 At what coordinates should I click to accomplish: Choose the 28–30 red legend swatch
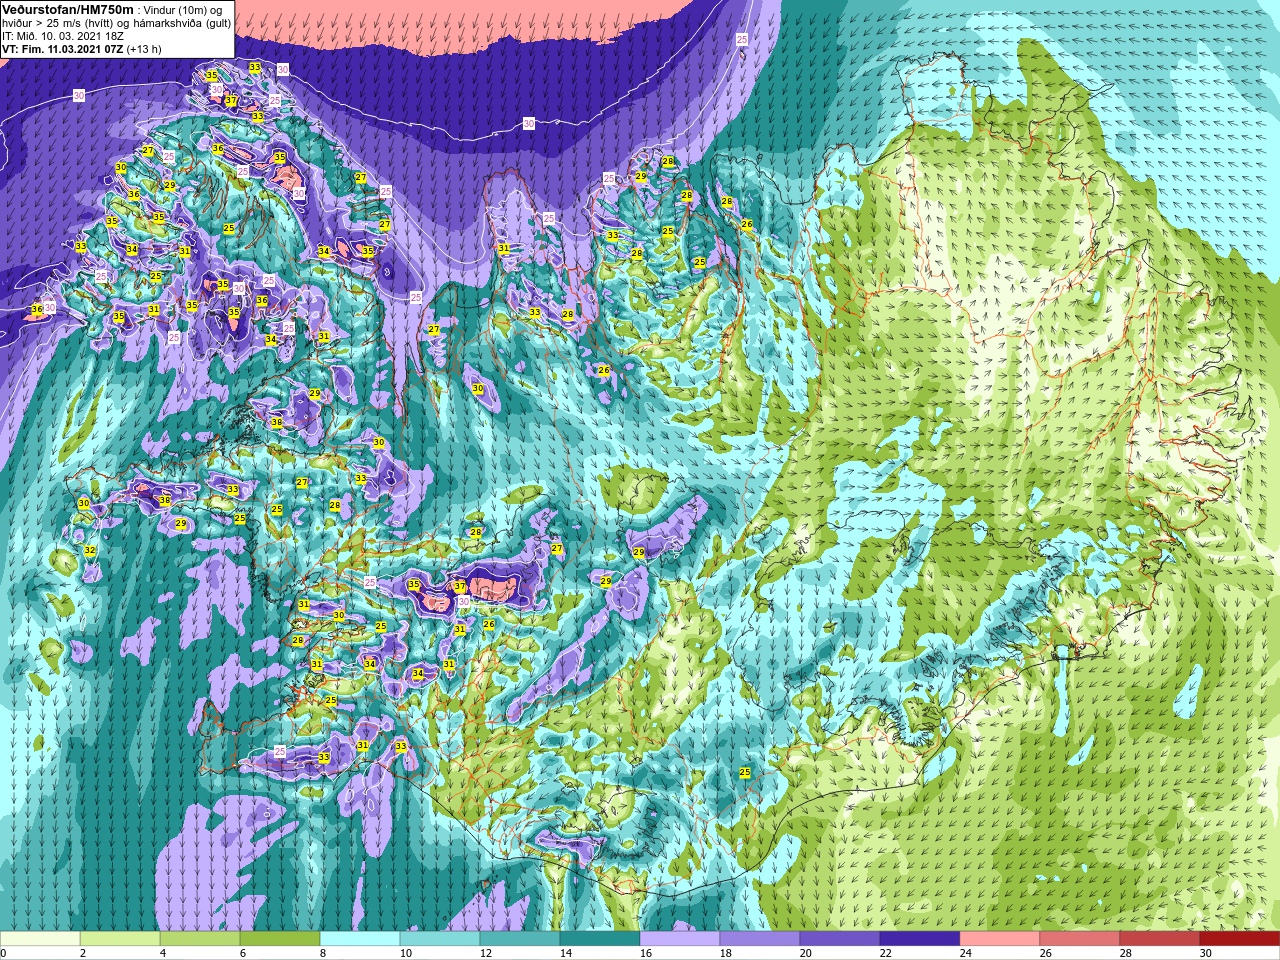pyautogui.click(x=1160, y=939)
